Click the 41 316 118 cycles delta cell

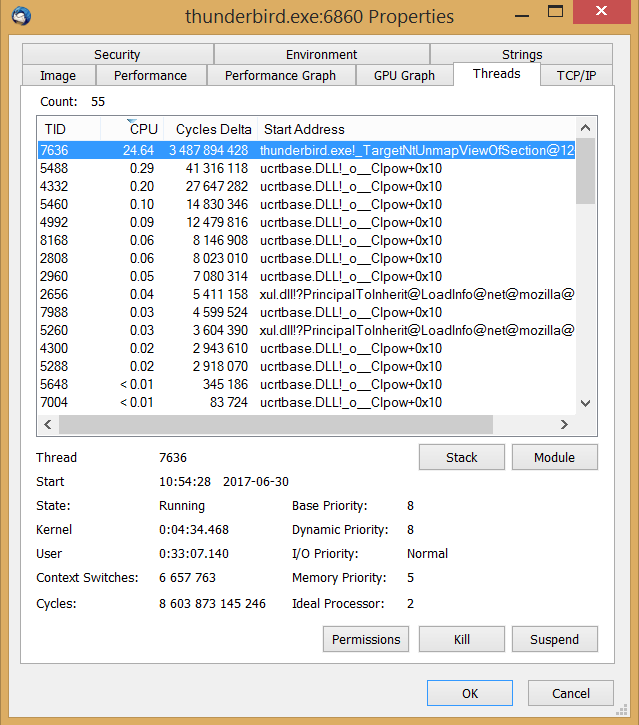click(217, 168)
